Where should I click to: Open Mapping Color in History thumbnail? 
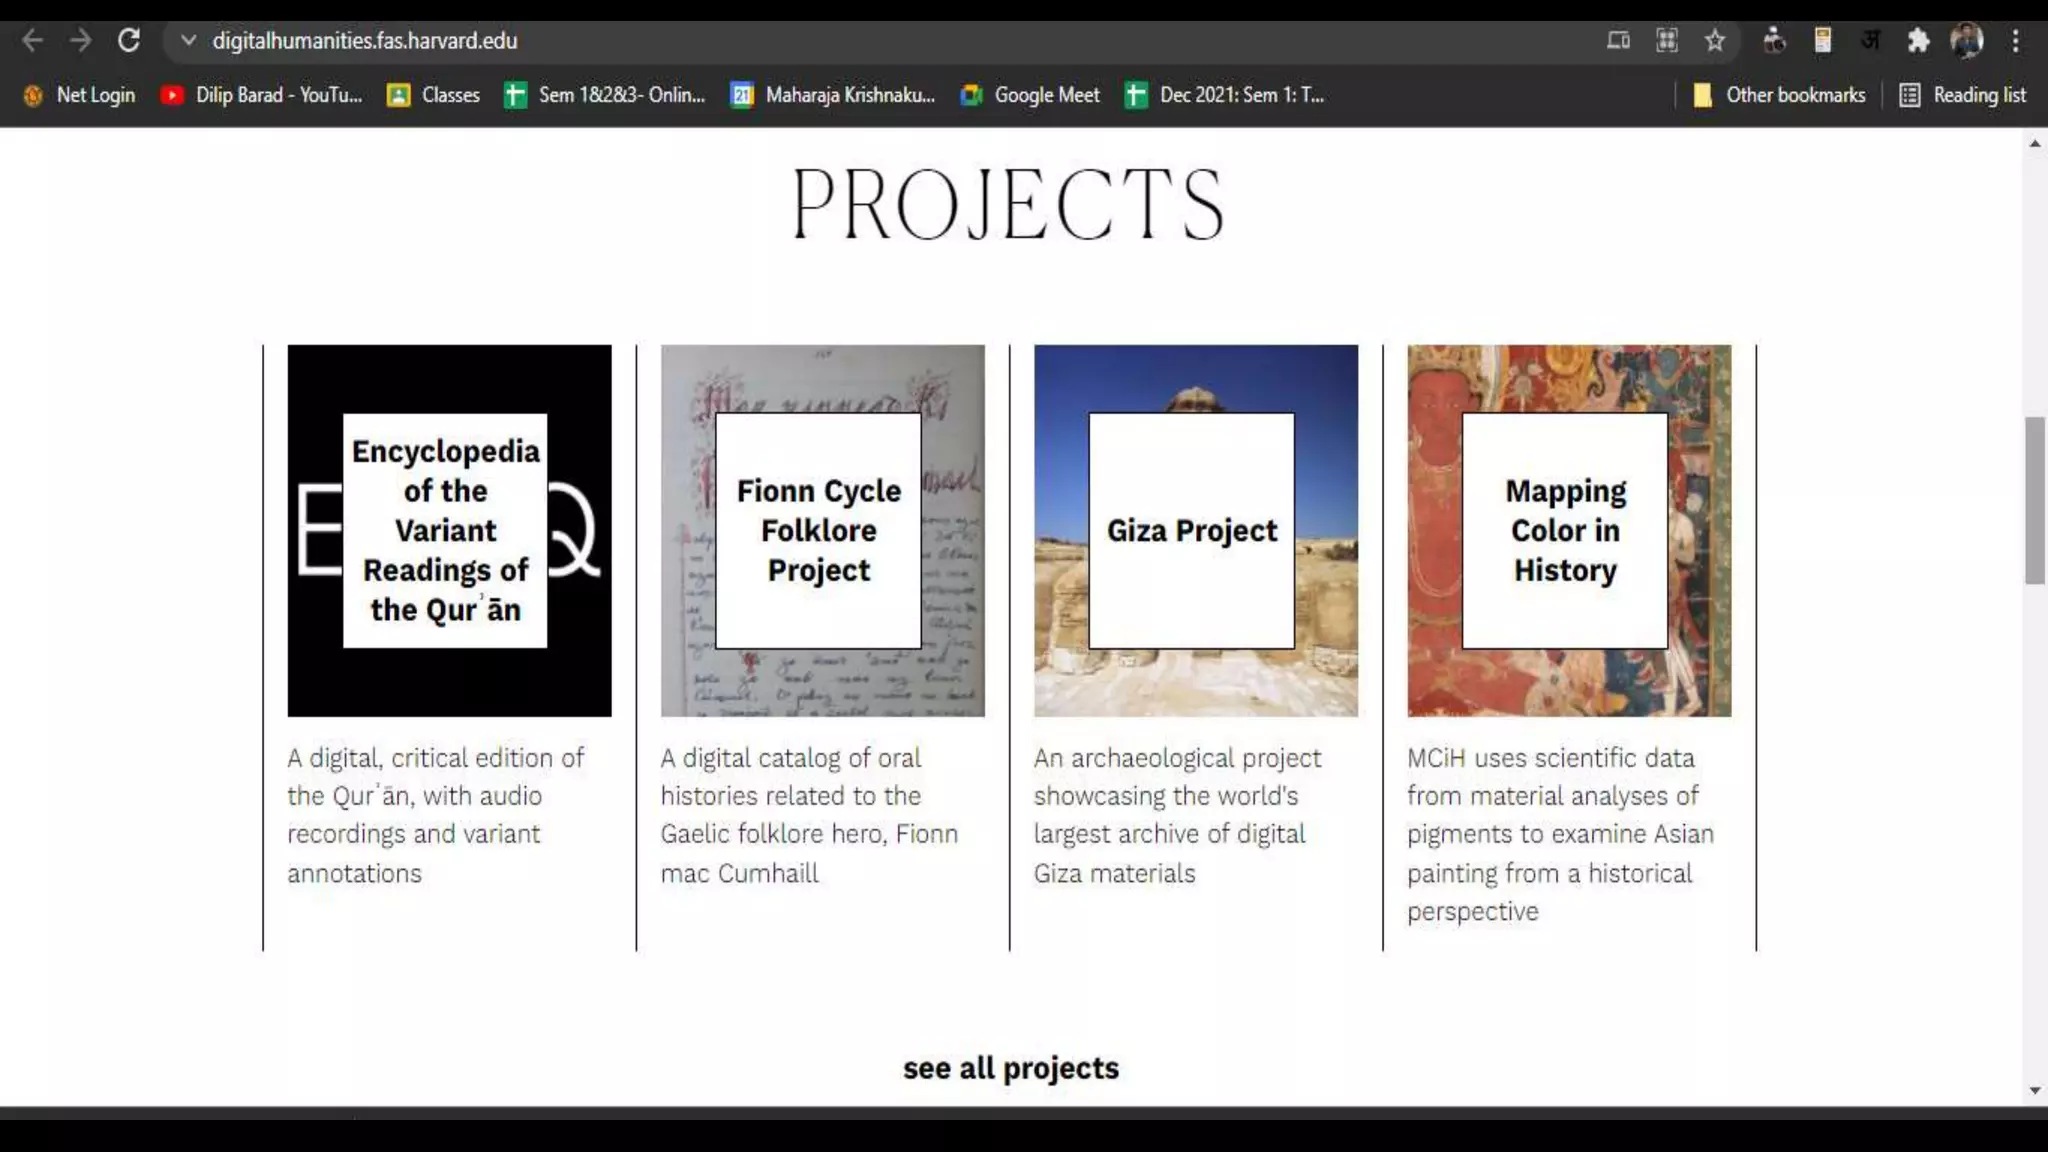point(1569,530)
